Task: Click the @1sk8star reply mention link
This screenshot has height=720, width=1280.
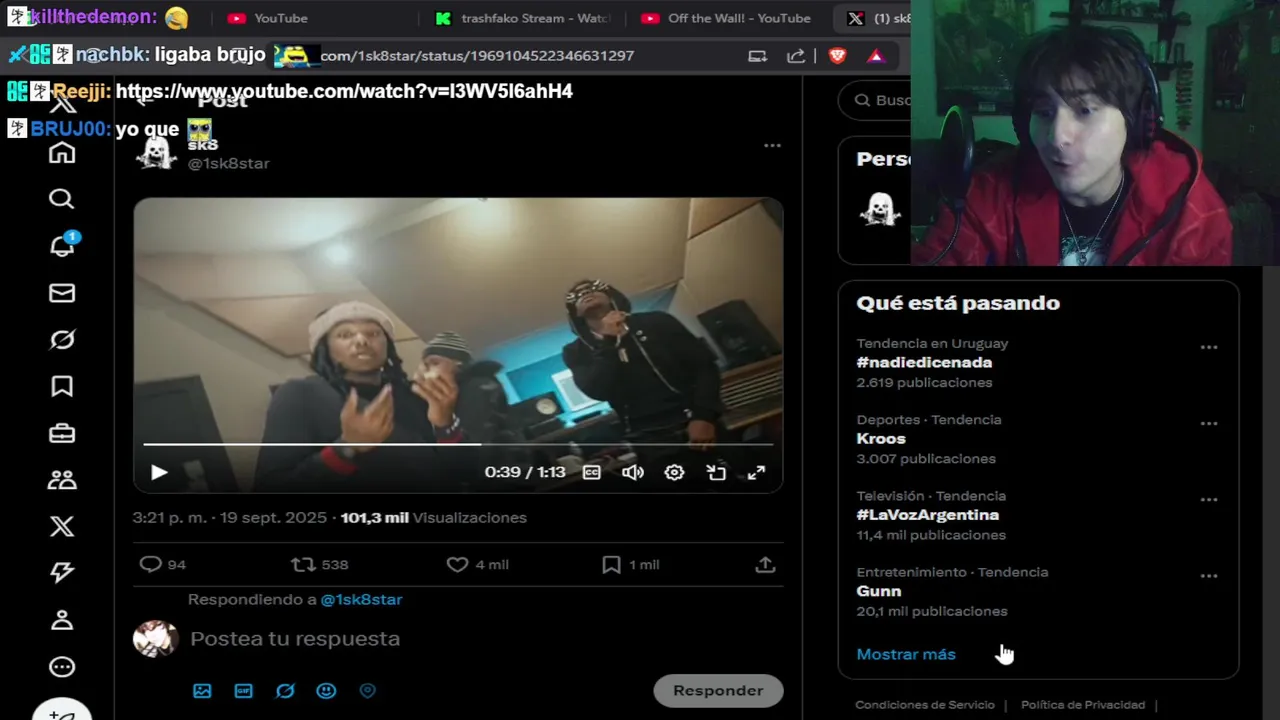Action: coord(361,600)
